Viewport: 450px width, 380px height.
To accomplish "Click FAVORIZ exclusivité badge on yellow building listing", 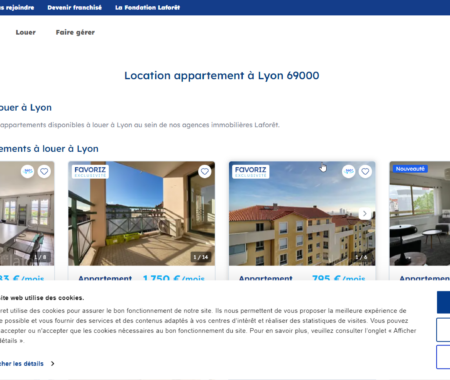I will click(251, 172).
